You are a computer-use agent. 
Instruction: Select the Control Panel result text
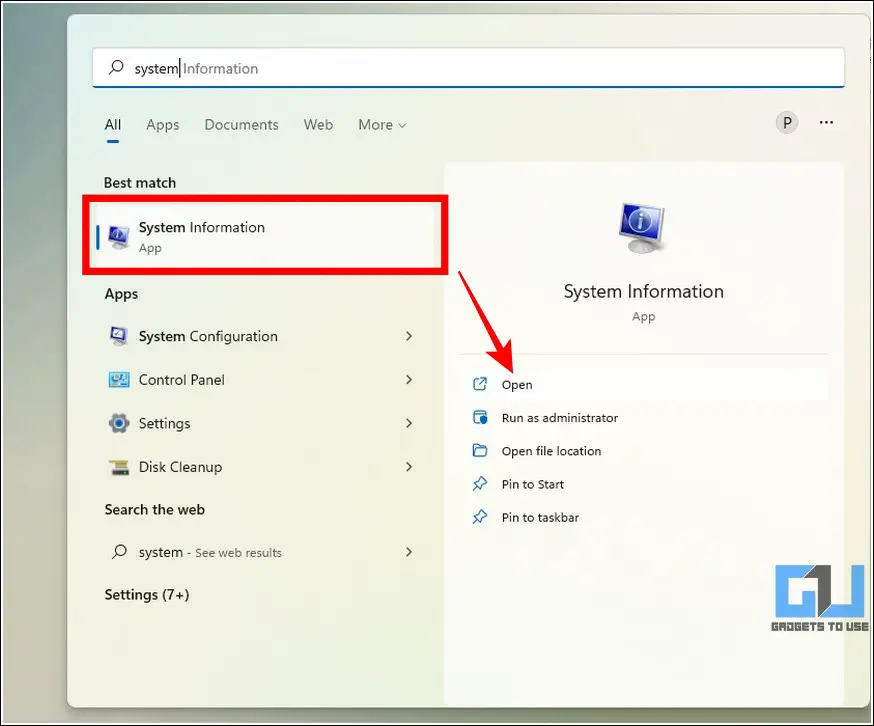pyautogui.click(x=182, y=380)
